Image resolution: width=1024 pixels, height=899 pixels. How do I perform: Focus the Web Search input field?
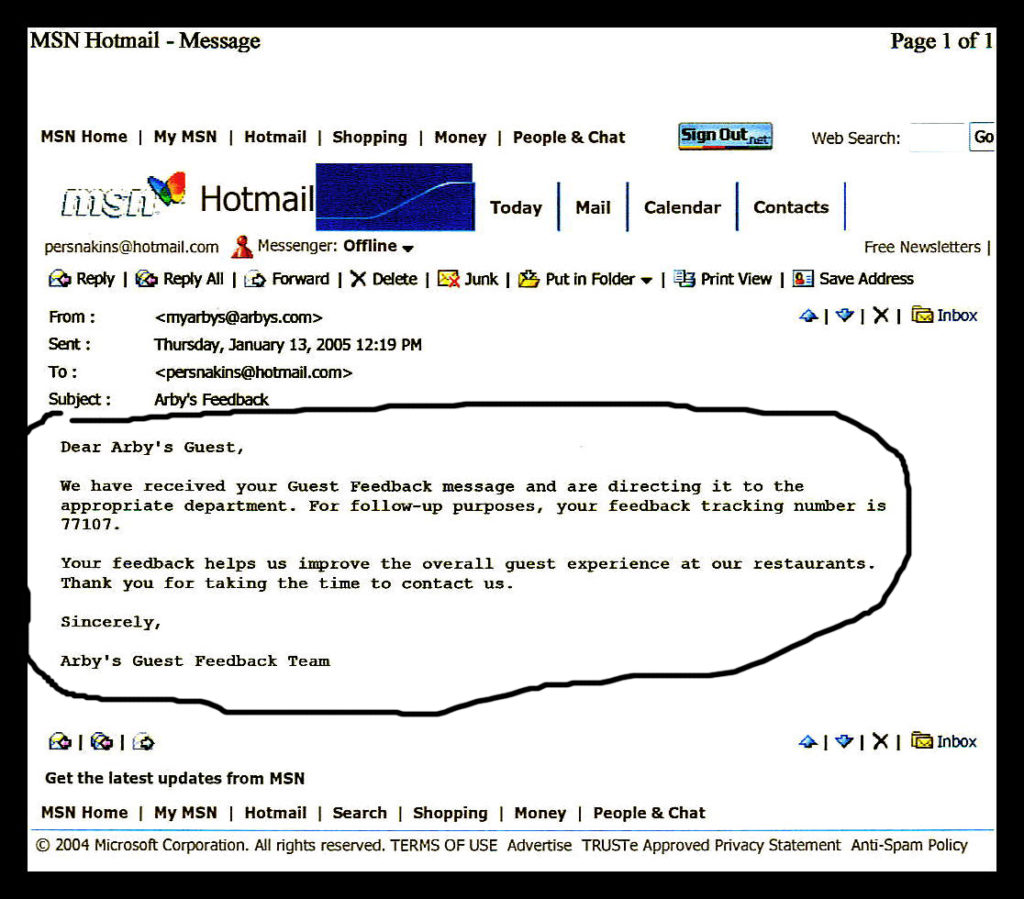coord(935,137)
